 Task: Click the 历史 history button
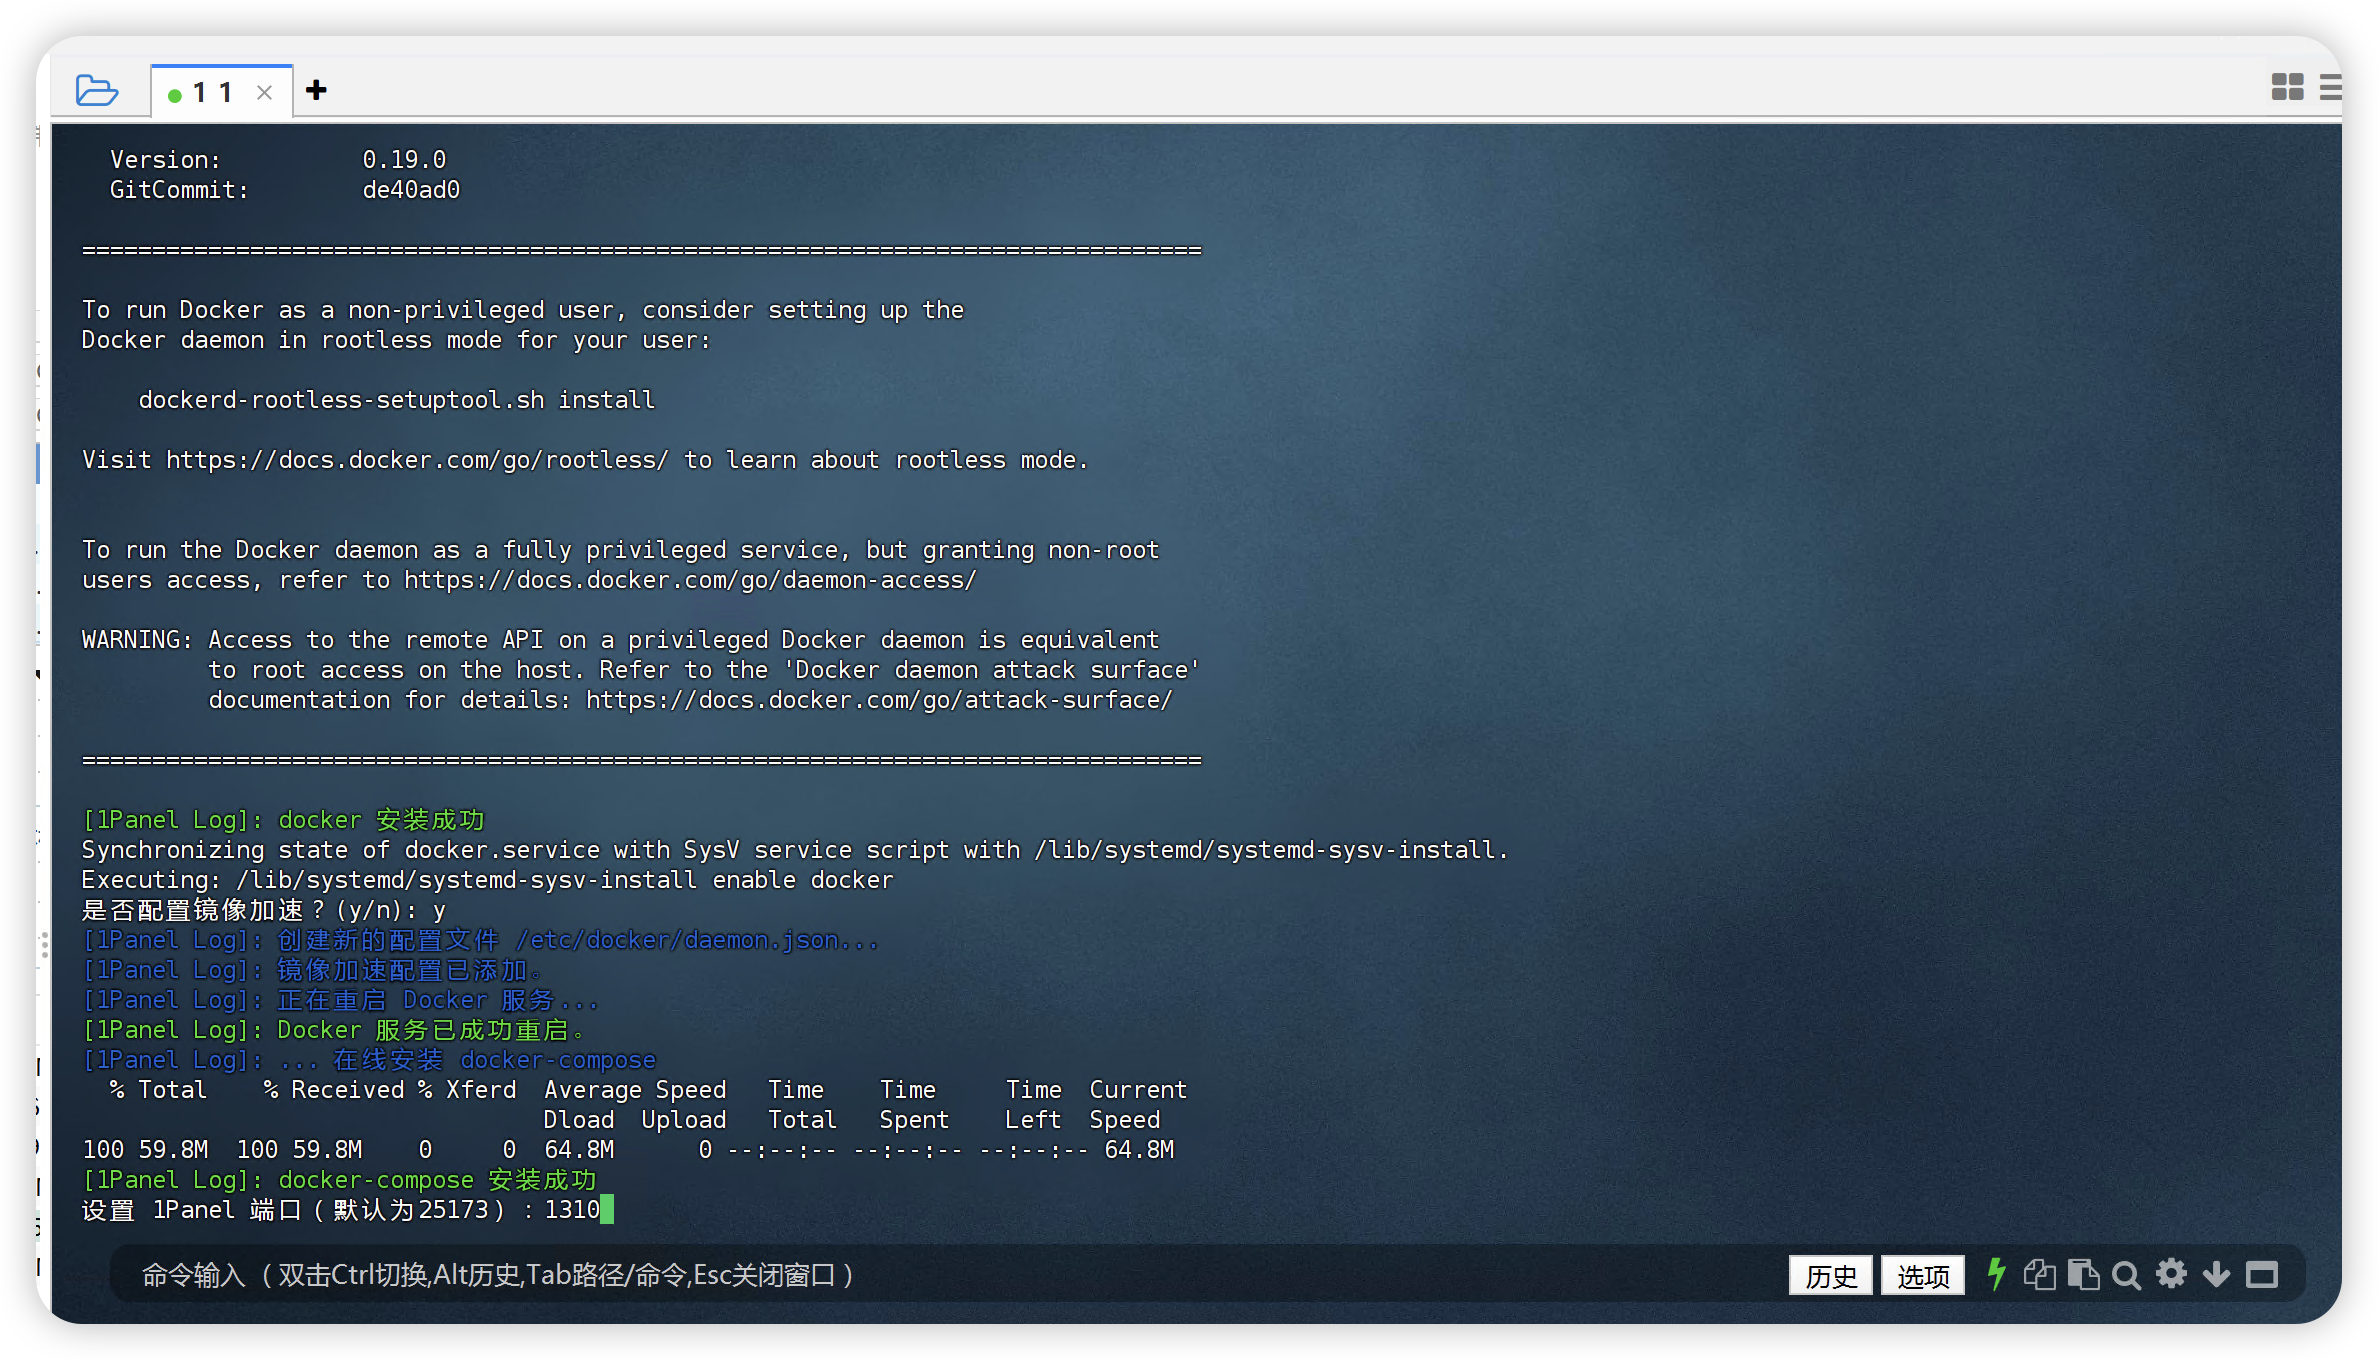pyautogui.click(x=1830, y=1275)
